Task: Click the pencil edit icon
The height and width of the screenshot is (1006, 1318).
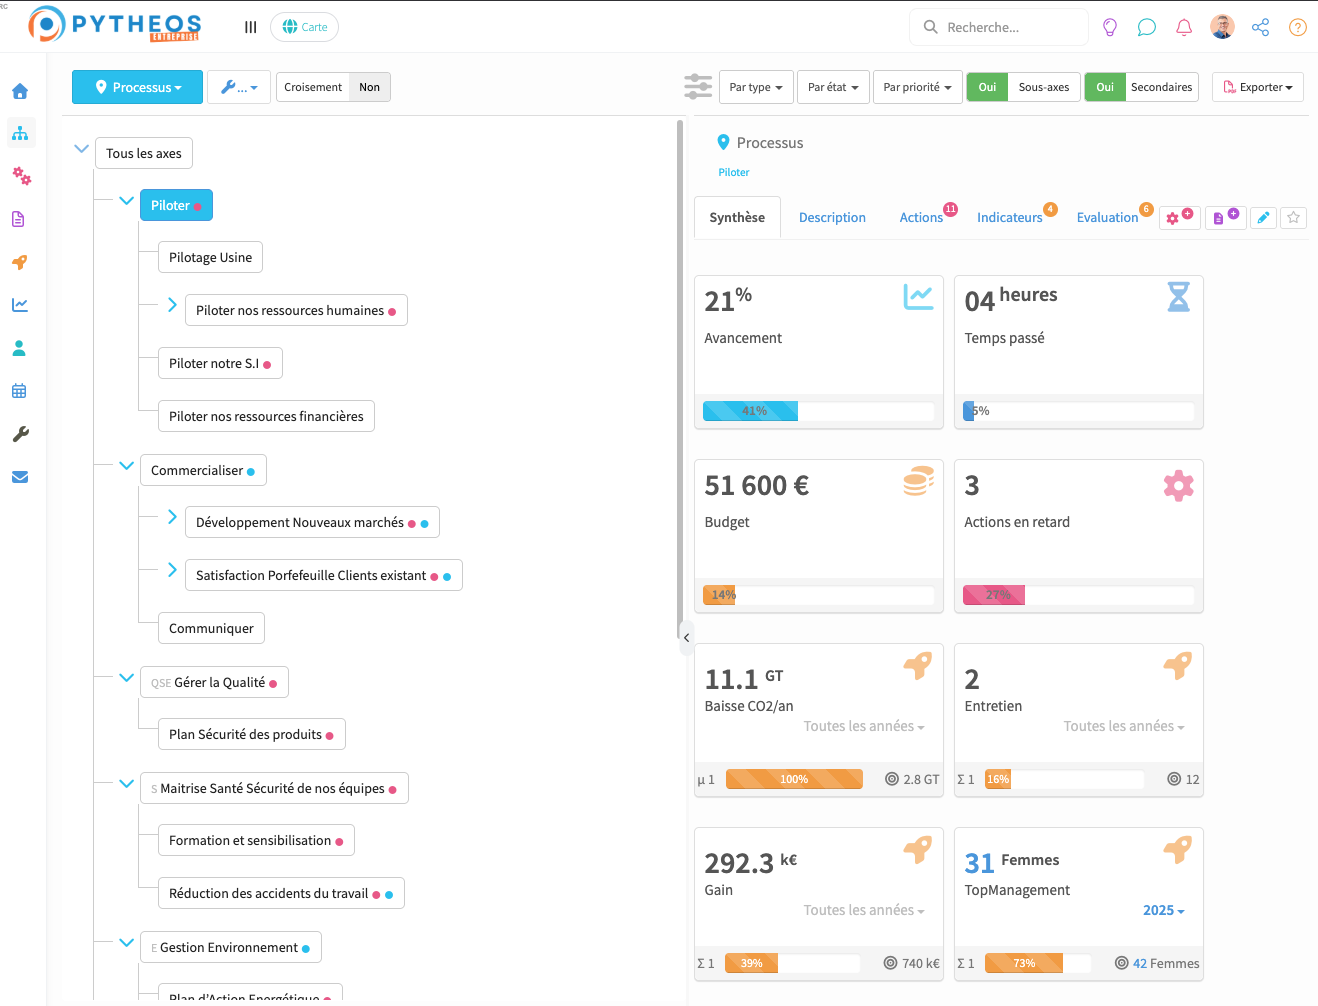Action: (1264, 217)
